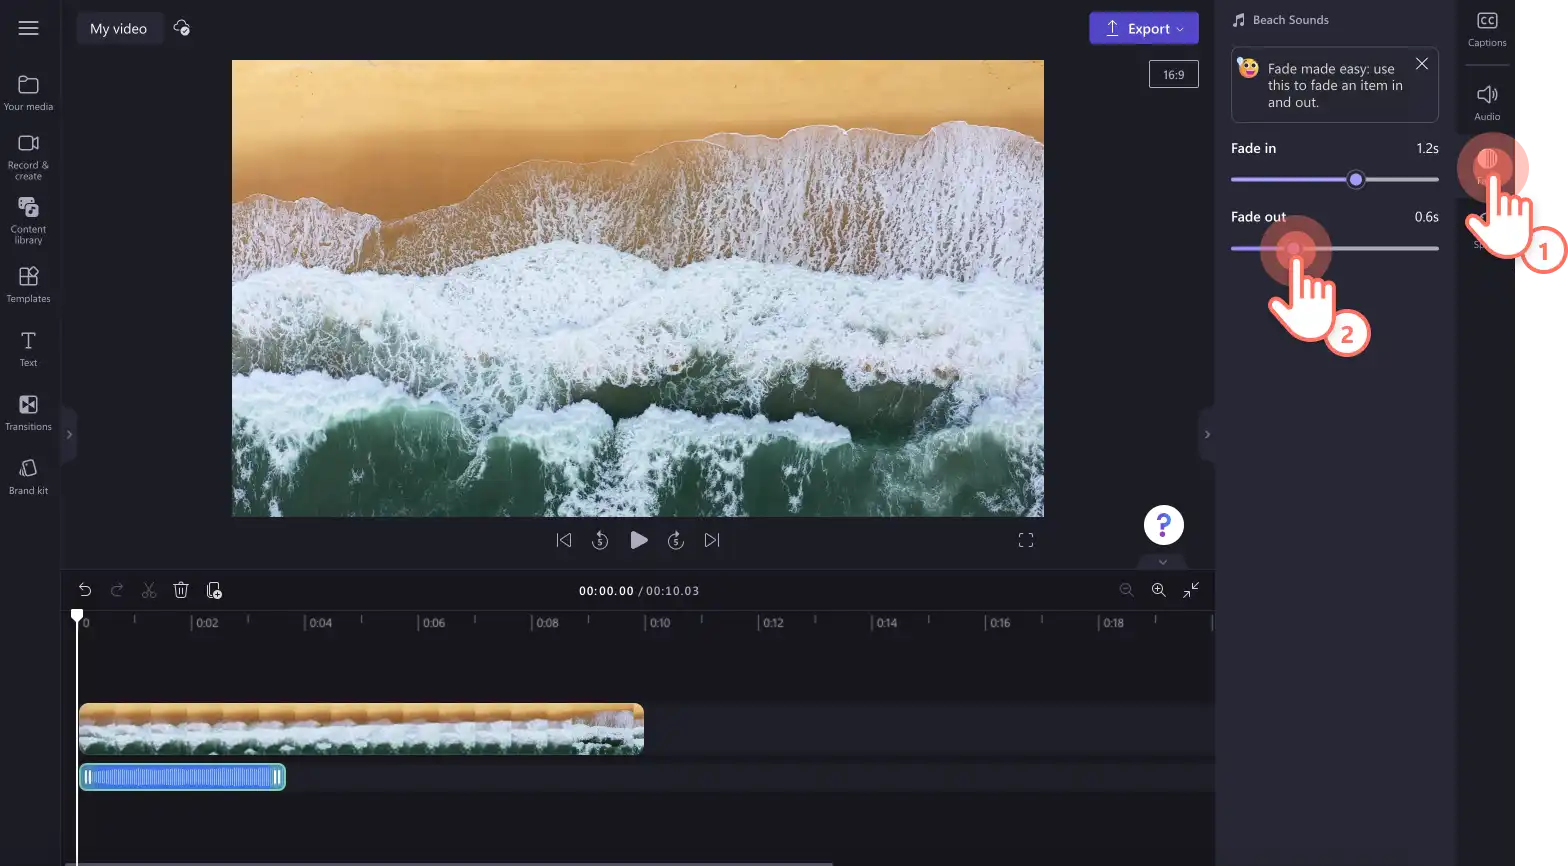Click the split scissors icon

[149, 590]
